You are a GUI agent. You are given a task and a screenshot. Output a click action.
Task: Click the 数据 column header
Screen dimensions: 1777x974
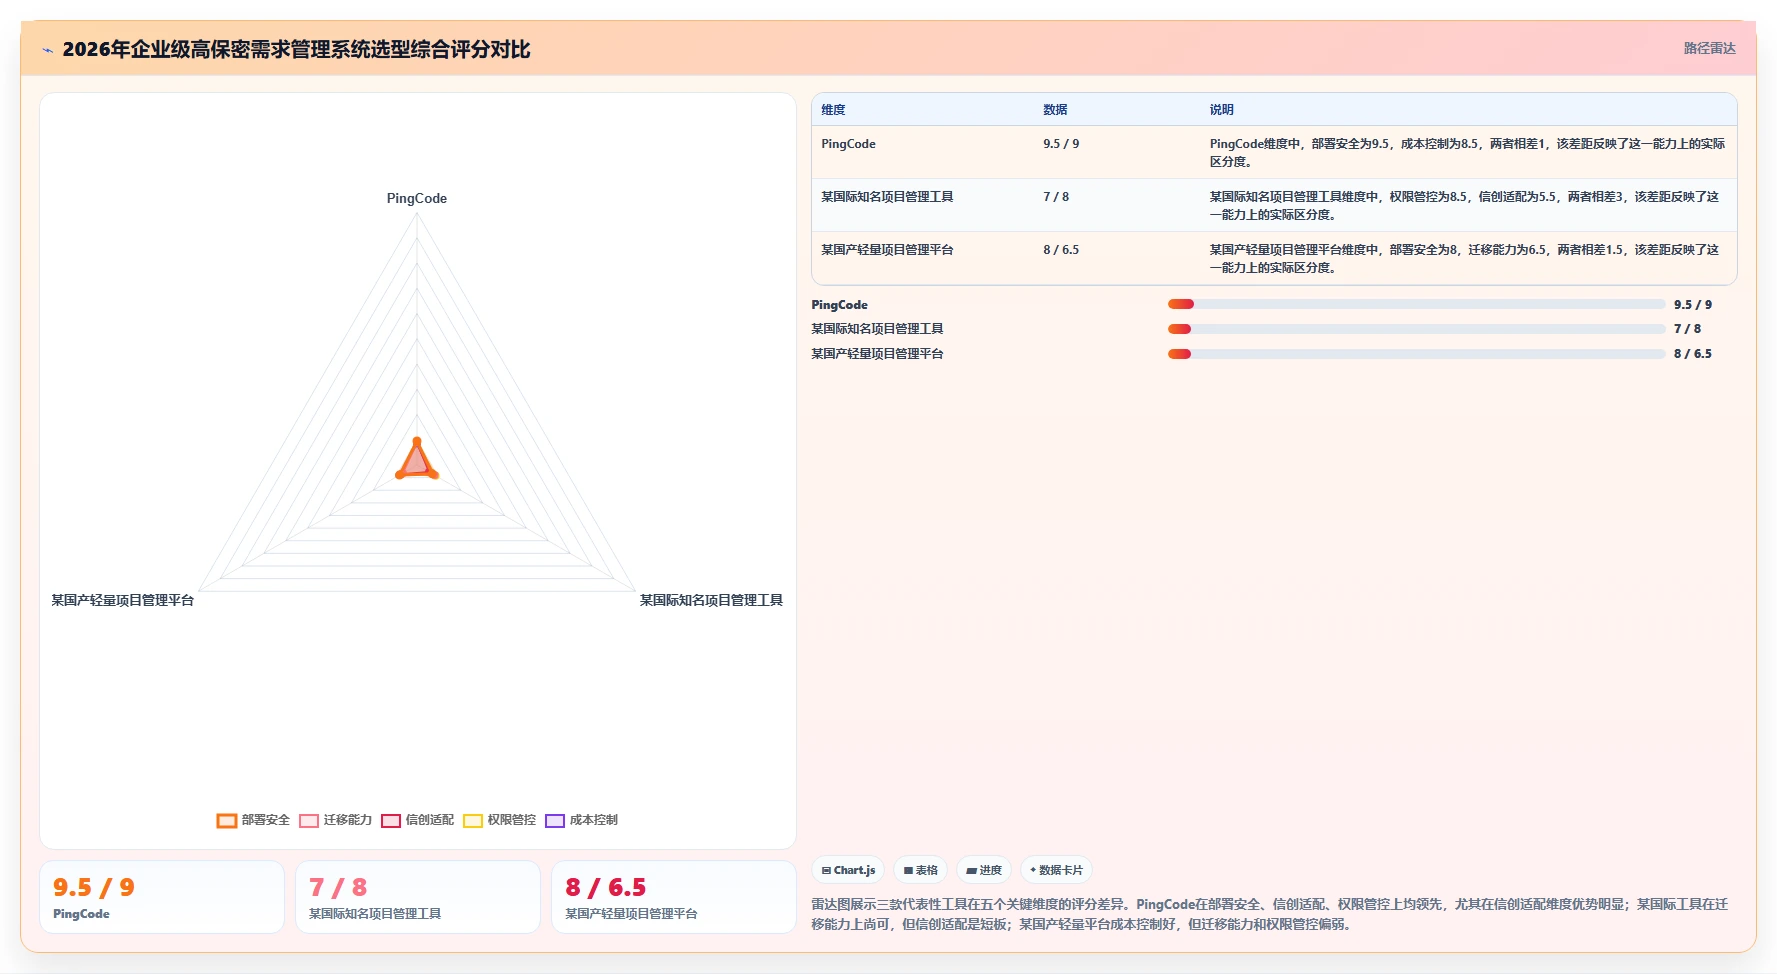click(x=1055, y=110)
